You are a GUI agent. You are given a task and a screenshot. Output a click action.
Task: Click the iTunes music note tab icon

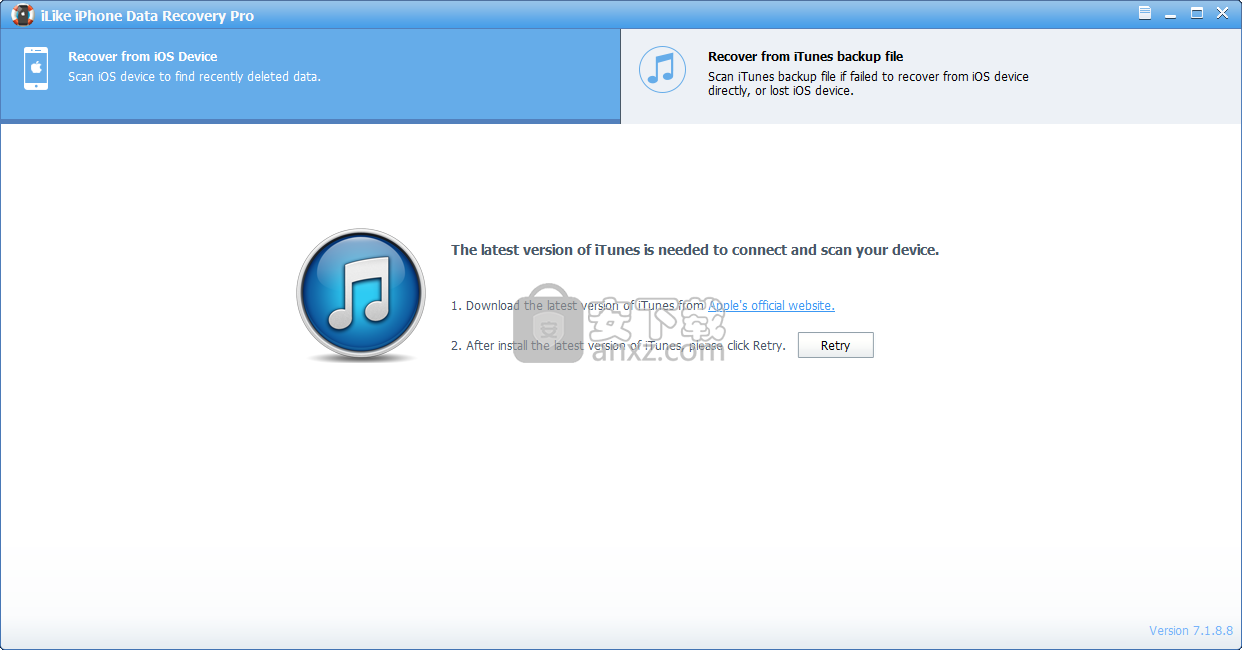pos(662,69)
